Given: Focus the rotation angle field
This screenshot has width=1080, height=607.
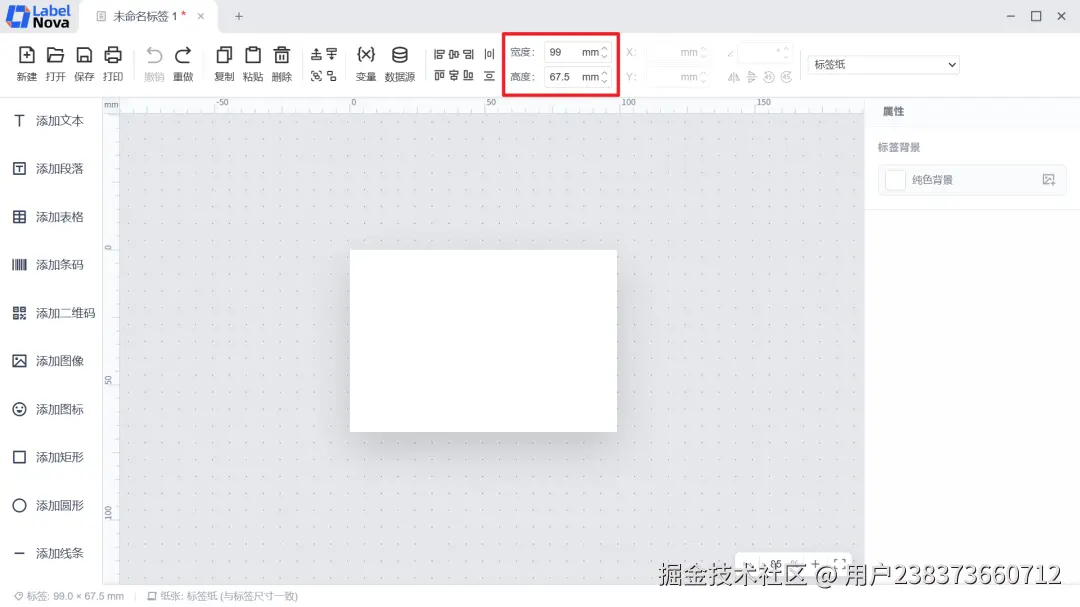Looking at the screenshot, I should tap(765, 52).
